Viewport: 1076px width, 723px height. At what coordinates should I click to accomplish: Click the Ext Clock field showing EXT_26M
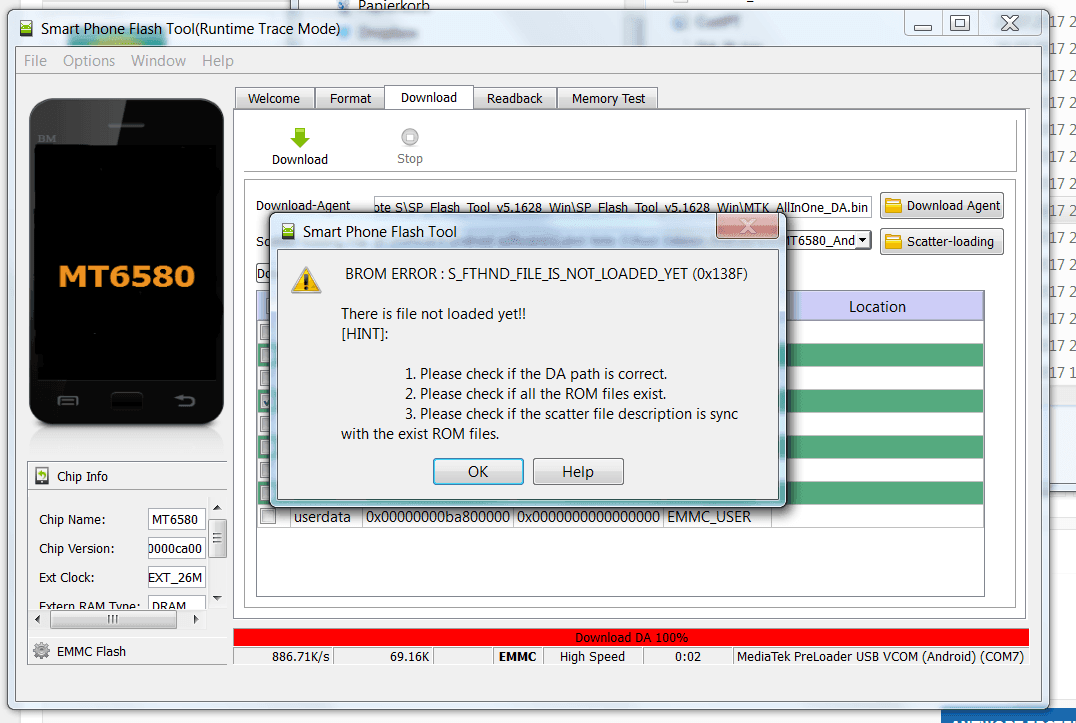176,577
